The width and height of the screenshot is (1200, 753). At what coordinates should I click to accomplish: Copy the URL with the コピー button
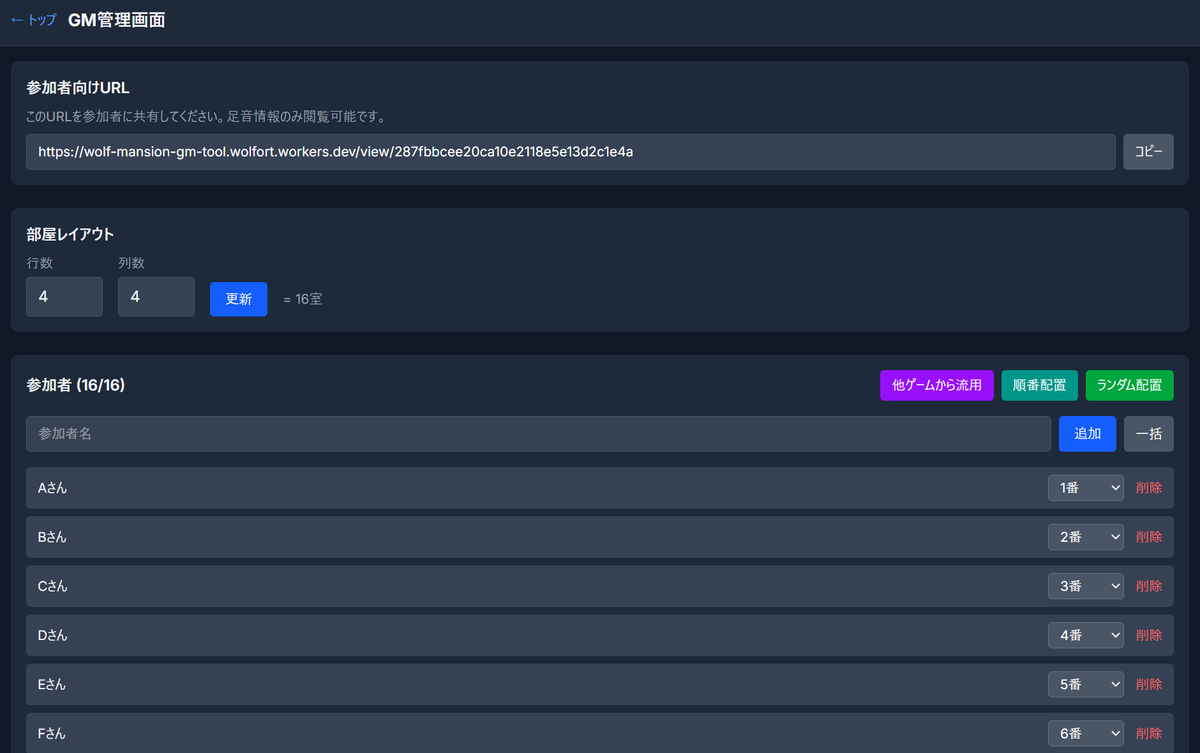[1148, 152]
